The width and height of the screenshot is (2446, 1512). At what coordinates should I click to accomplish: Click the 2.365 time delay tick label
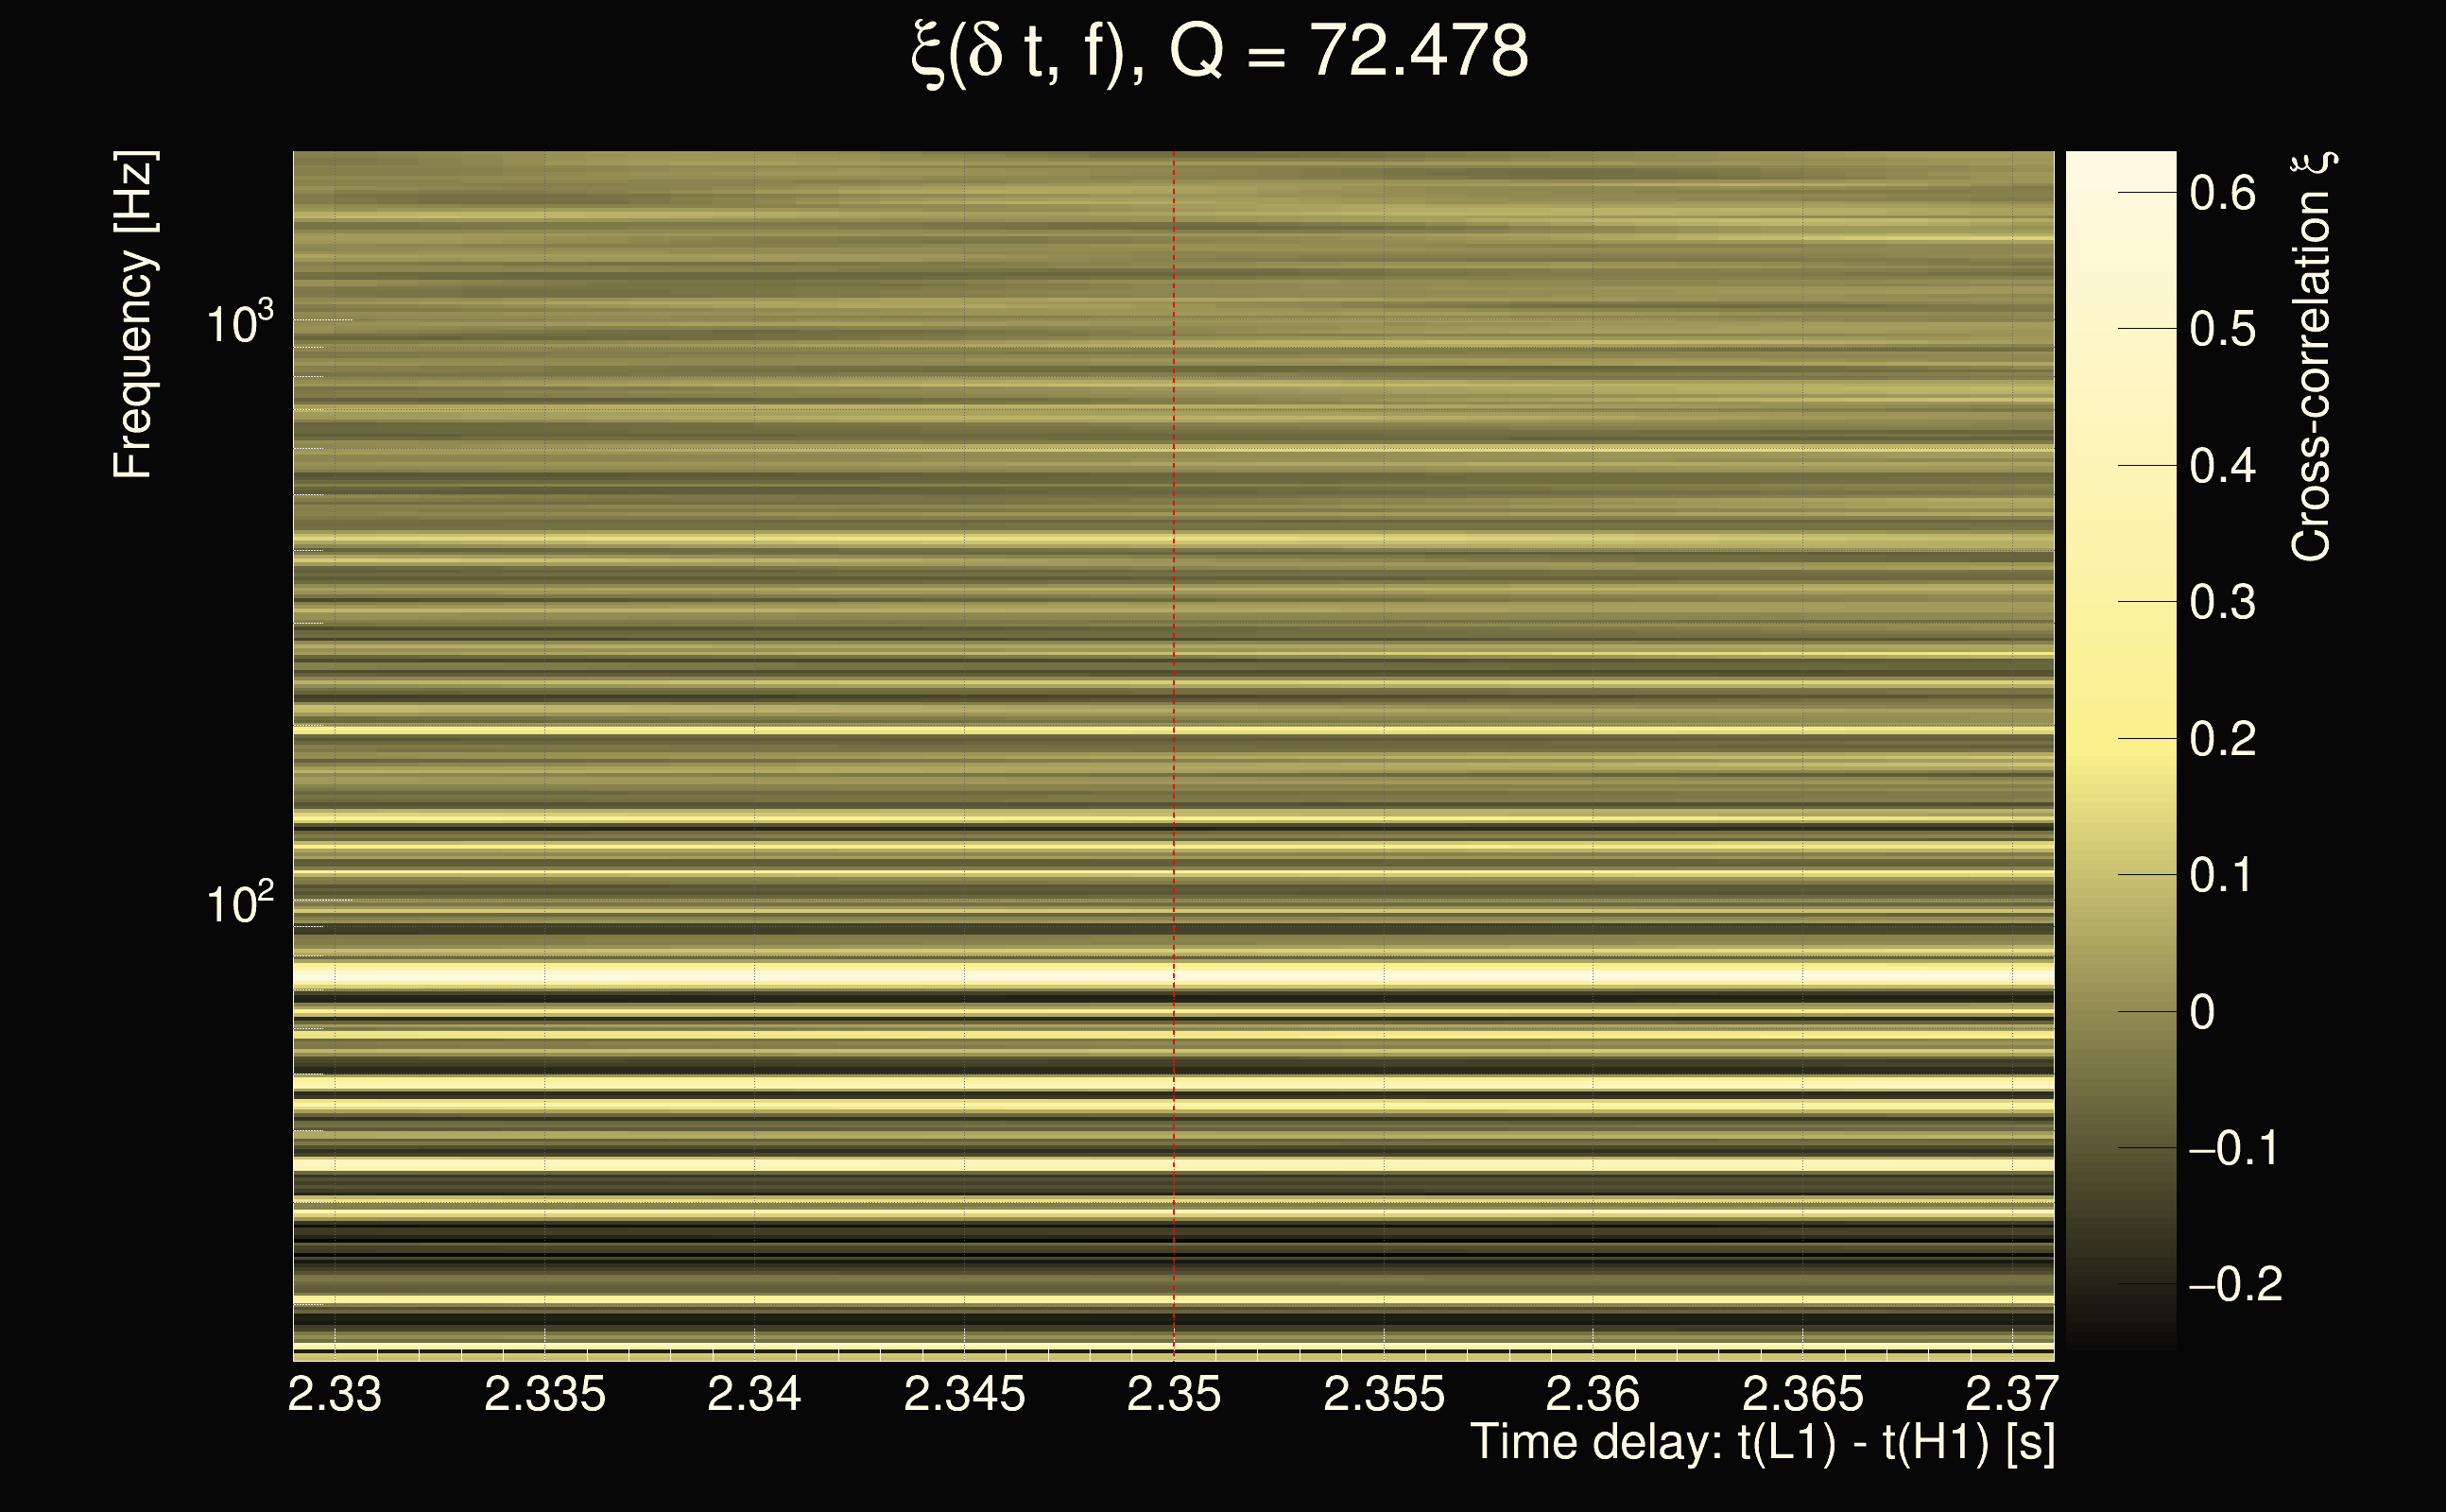1802,1394
